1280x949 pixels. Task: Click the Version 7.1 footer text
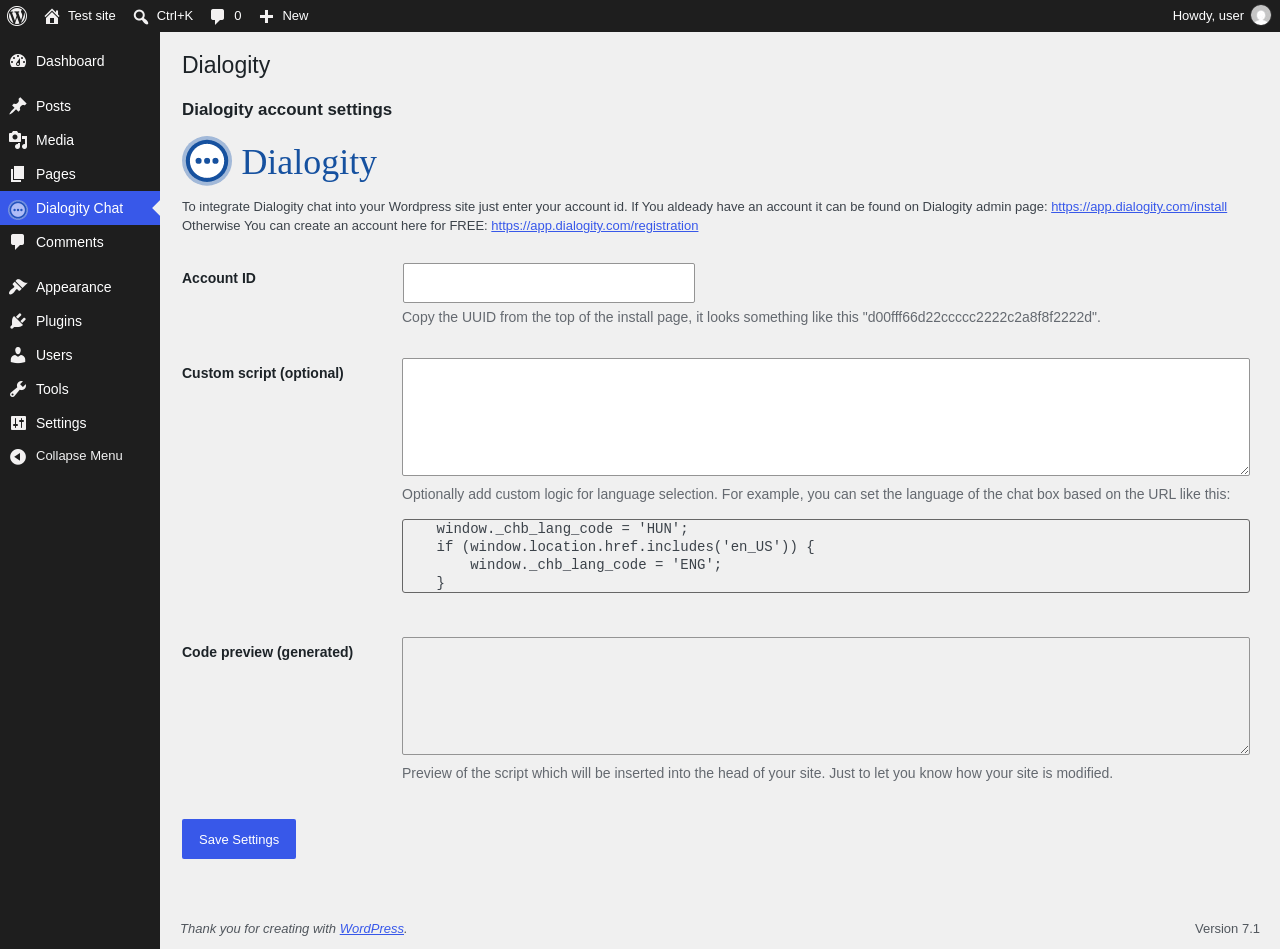point(1227,928)
